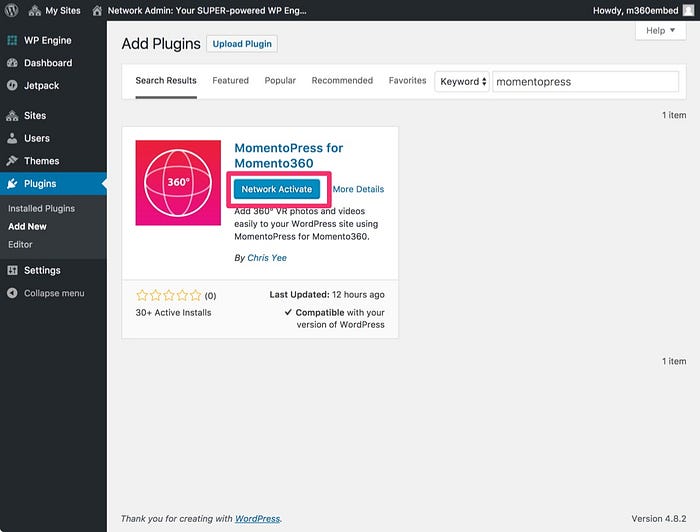This screenshot has width=700, height=532.
Task: Click the Themes brush icon
Action: [x=12, y=161]
